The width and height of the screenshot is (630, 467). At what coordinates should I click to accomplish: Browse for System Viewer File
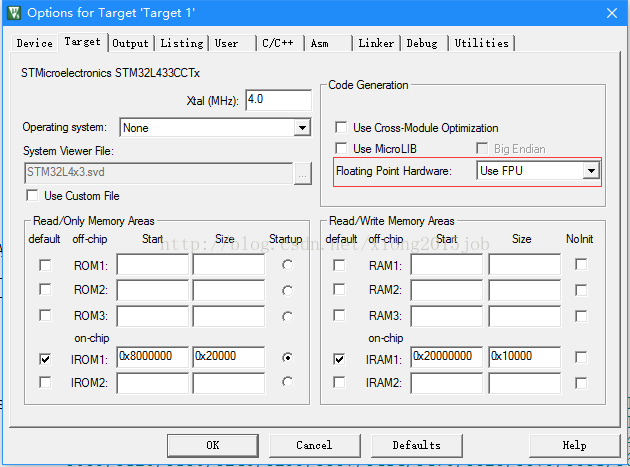coord(303,174)
